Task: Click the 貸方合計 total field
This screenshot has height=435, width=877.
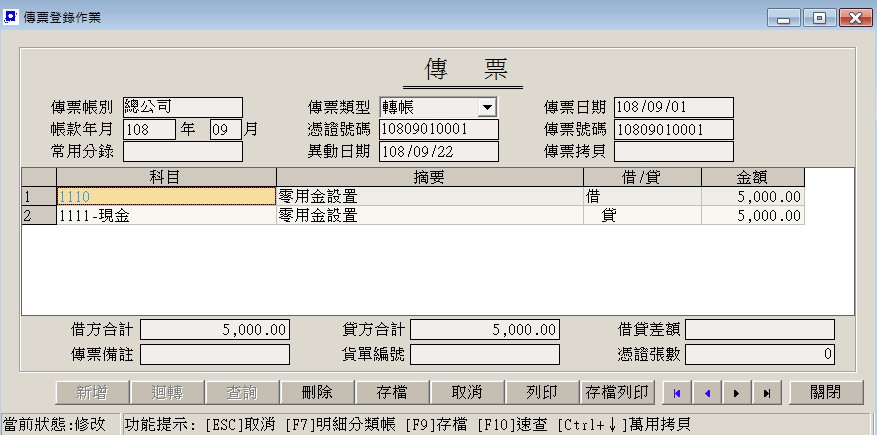Action: point(484,330)
